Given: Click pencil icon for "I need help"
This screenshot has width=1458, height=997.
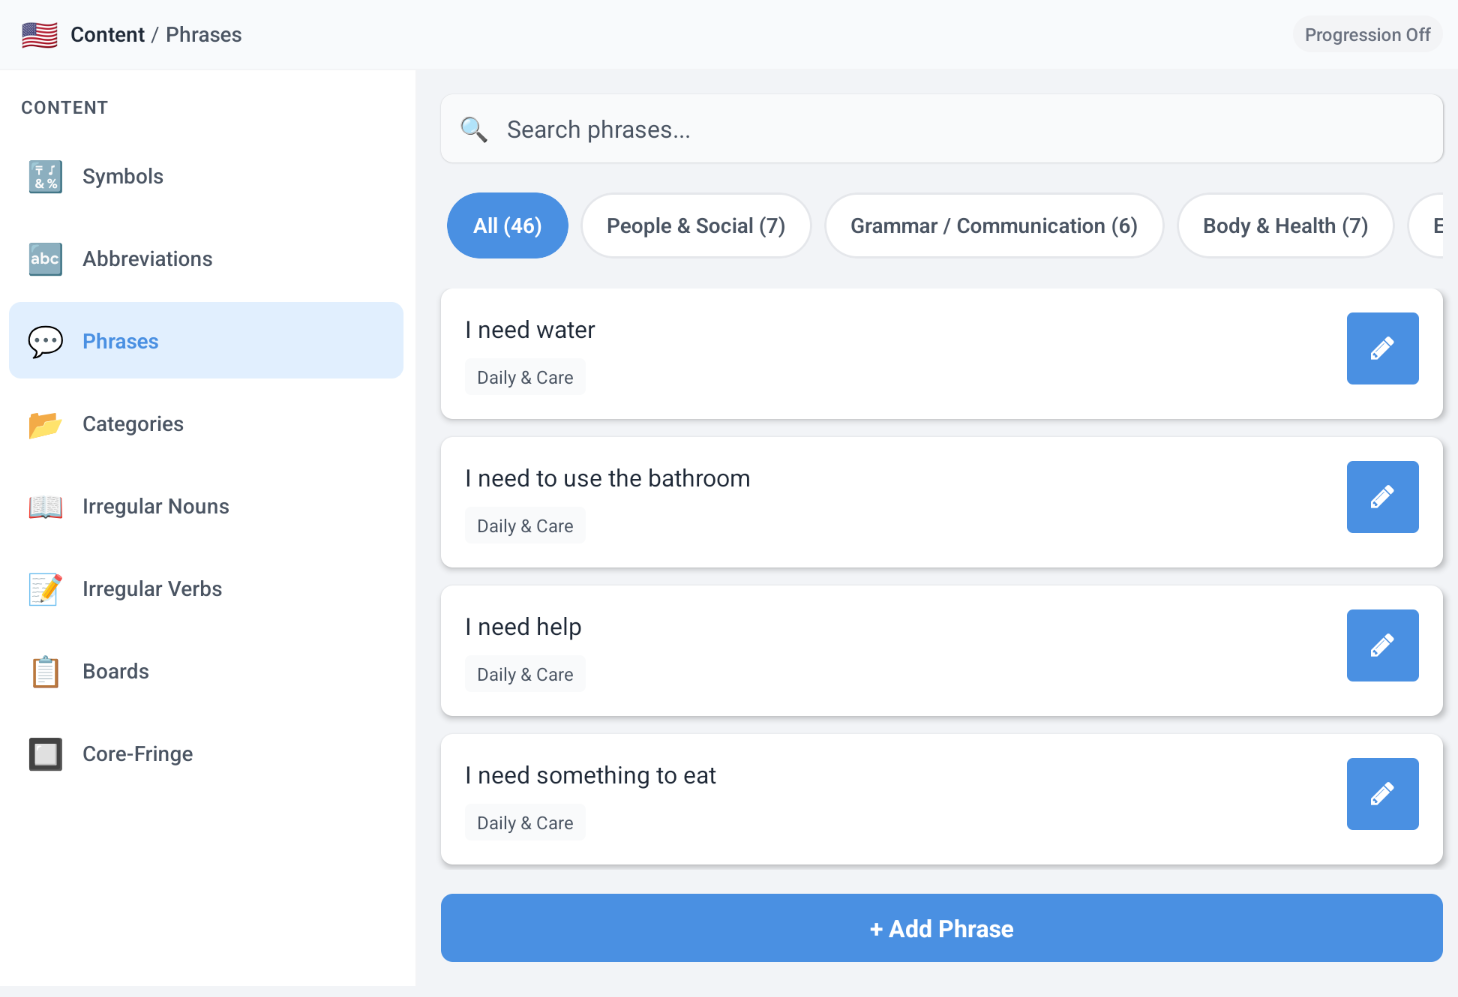Looking at the screenshot, I should point(1382,645).
